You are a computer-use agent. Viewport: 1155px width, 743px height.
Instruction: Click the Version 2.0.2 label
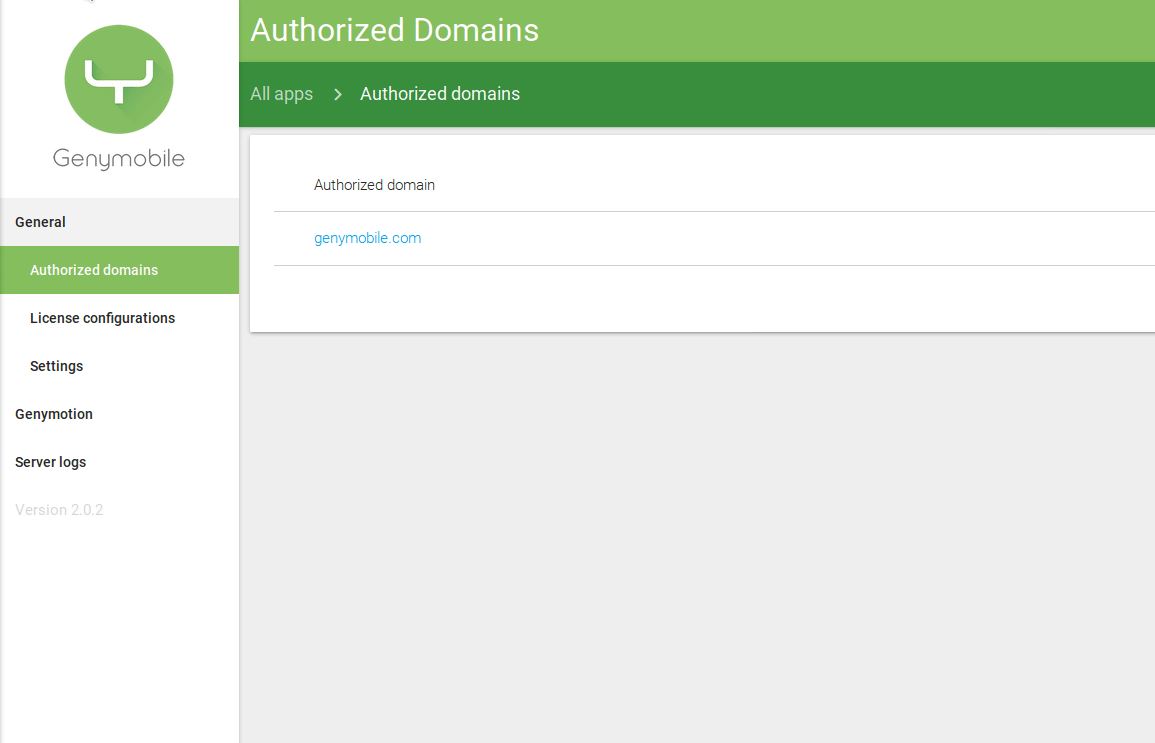[59, 510]
